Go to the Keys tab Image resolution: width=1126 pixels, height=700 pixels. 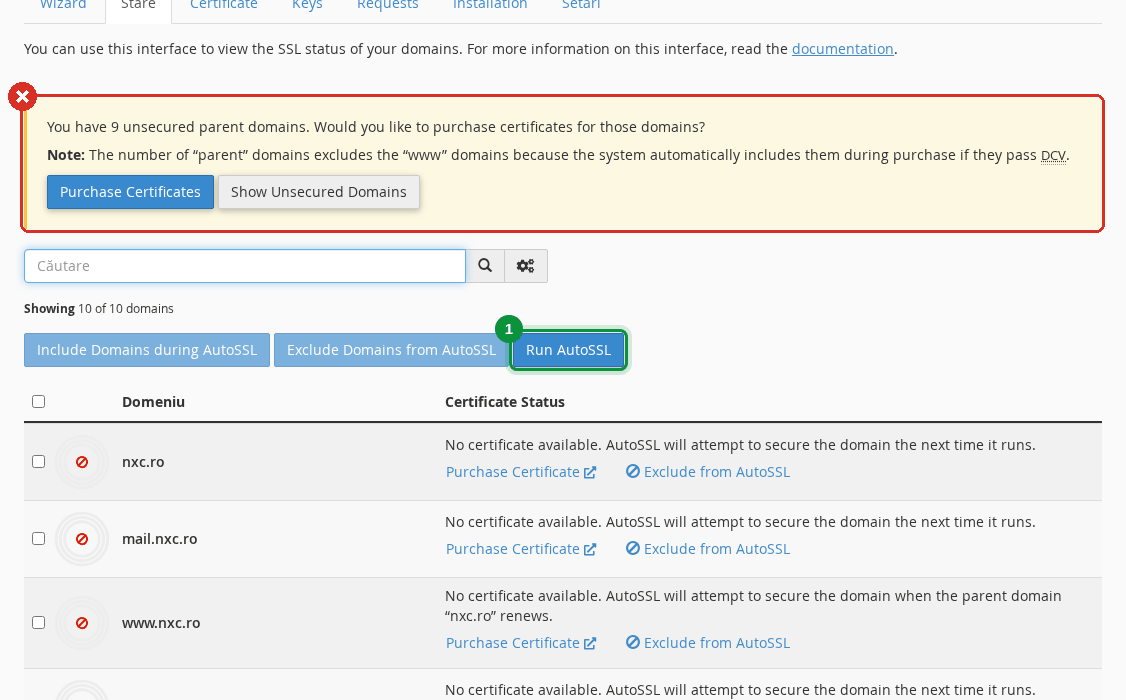click(x=307, y=6)
